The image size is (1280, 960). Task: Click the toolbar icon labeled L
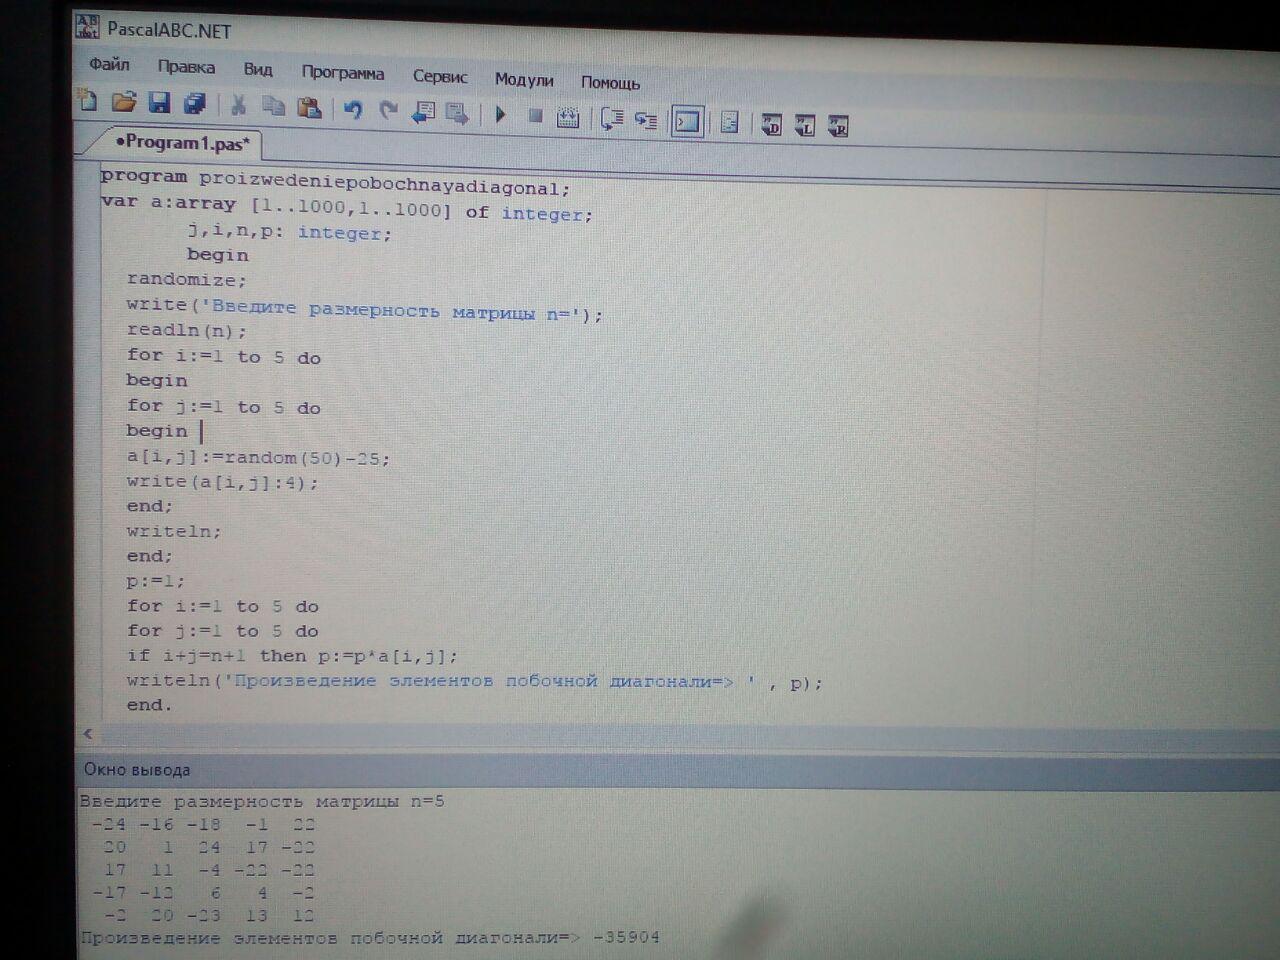(x=805, y=126)
